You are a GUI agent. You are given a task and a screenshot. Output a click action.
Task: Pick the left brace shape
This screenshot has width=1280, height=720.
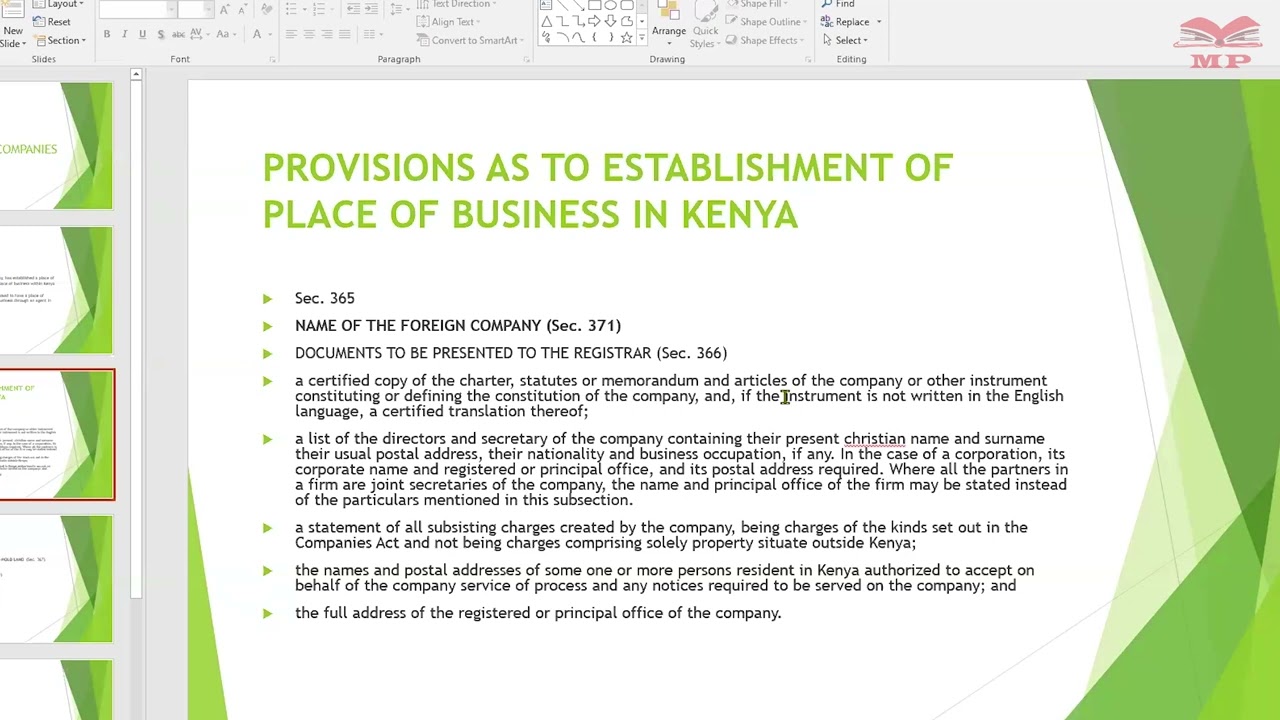tap(595, 38)
